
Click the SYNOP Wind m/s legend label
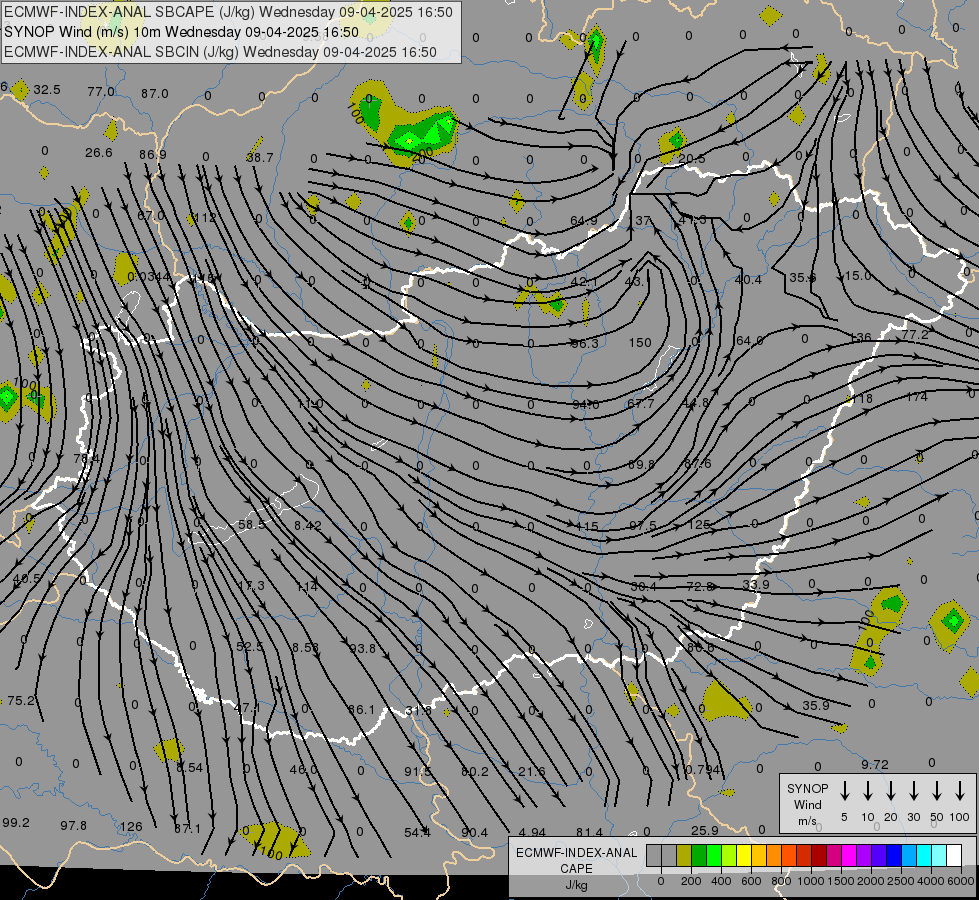pyautogui.click(x=807, y=804)
